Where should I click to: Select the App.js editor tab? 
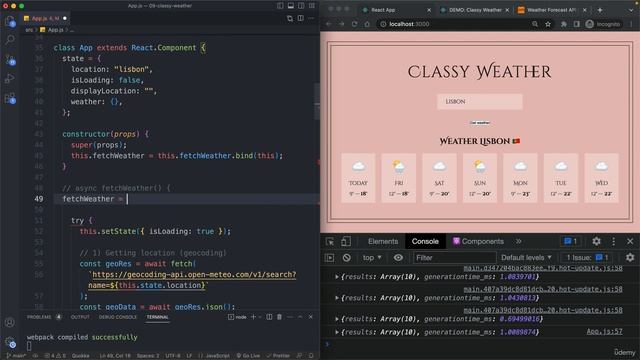pyautogui.click(x=45, y=18)
